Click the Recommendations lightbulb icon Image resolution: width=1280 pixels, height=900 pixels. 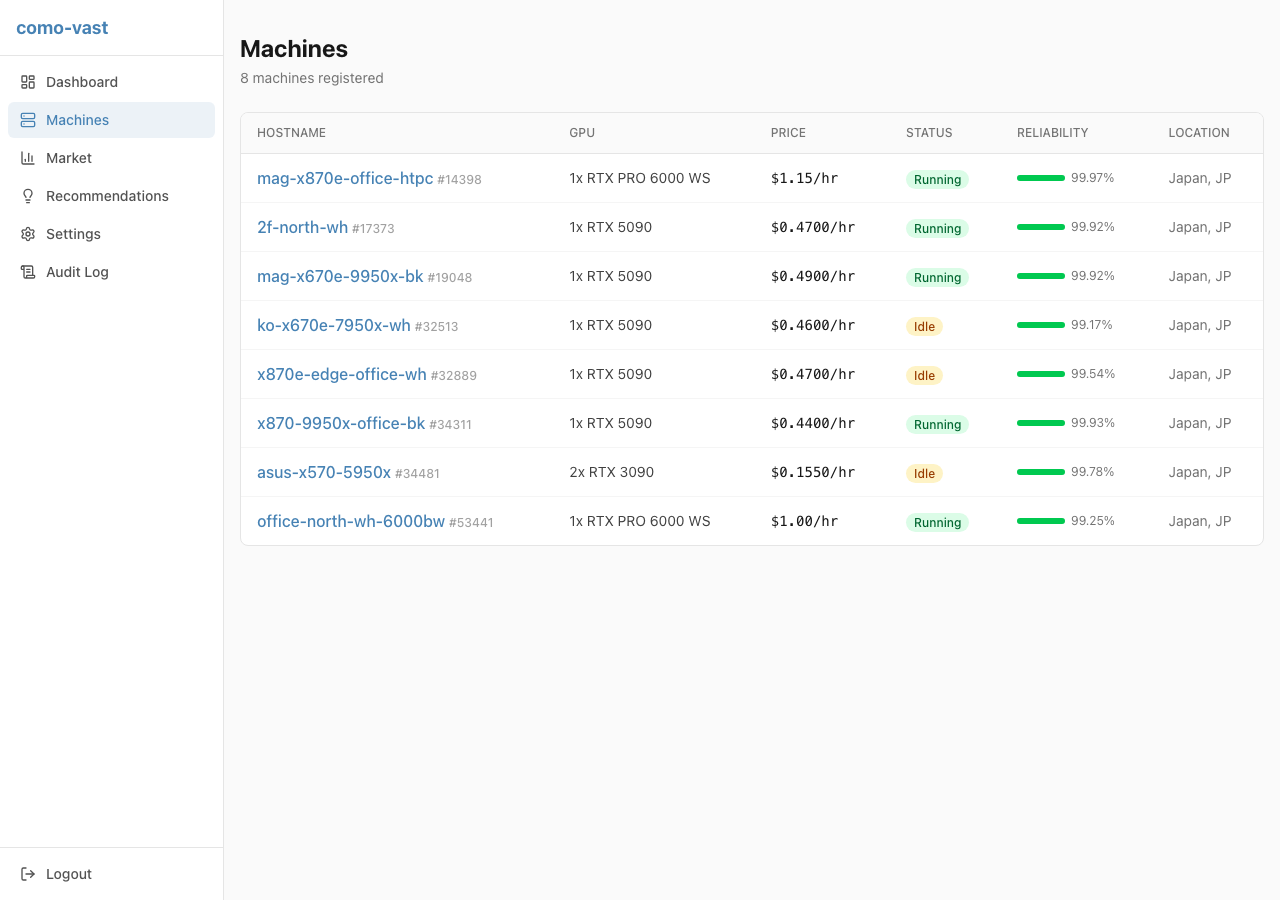click(x=28, y=196)
